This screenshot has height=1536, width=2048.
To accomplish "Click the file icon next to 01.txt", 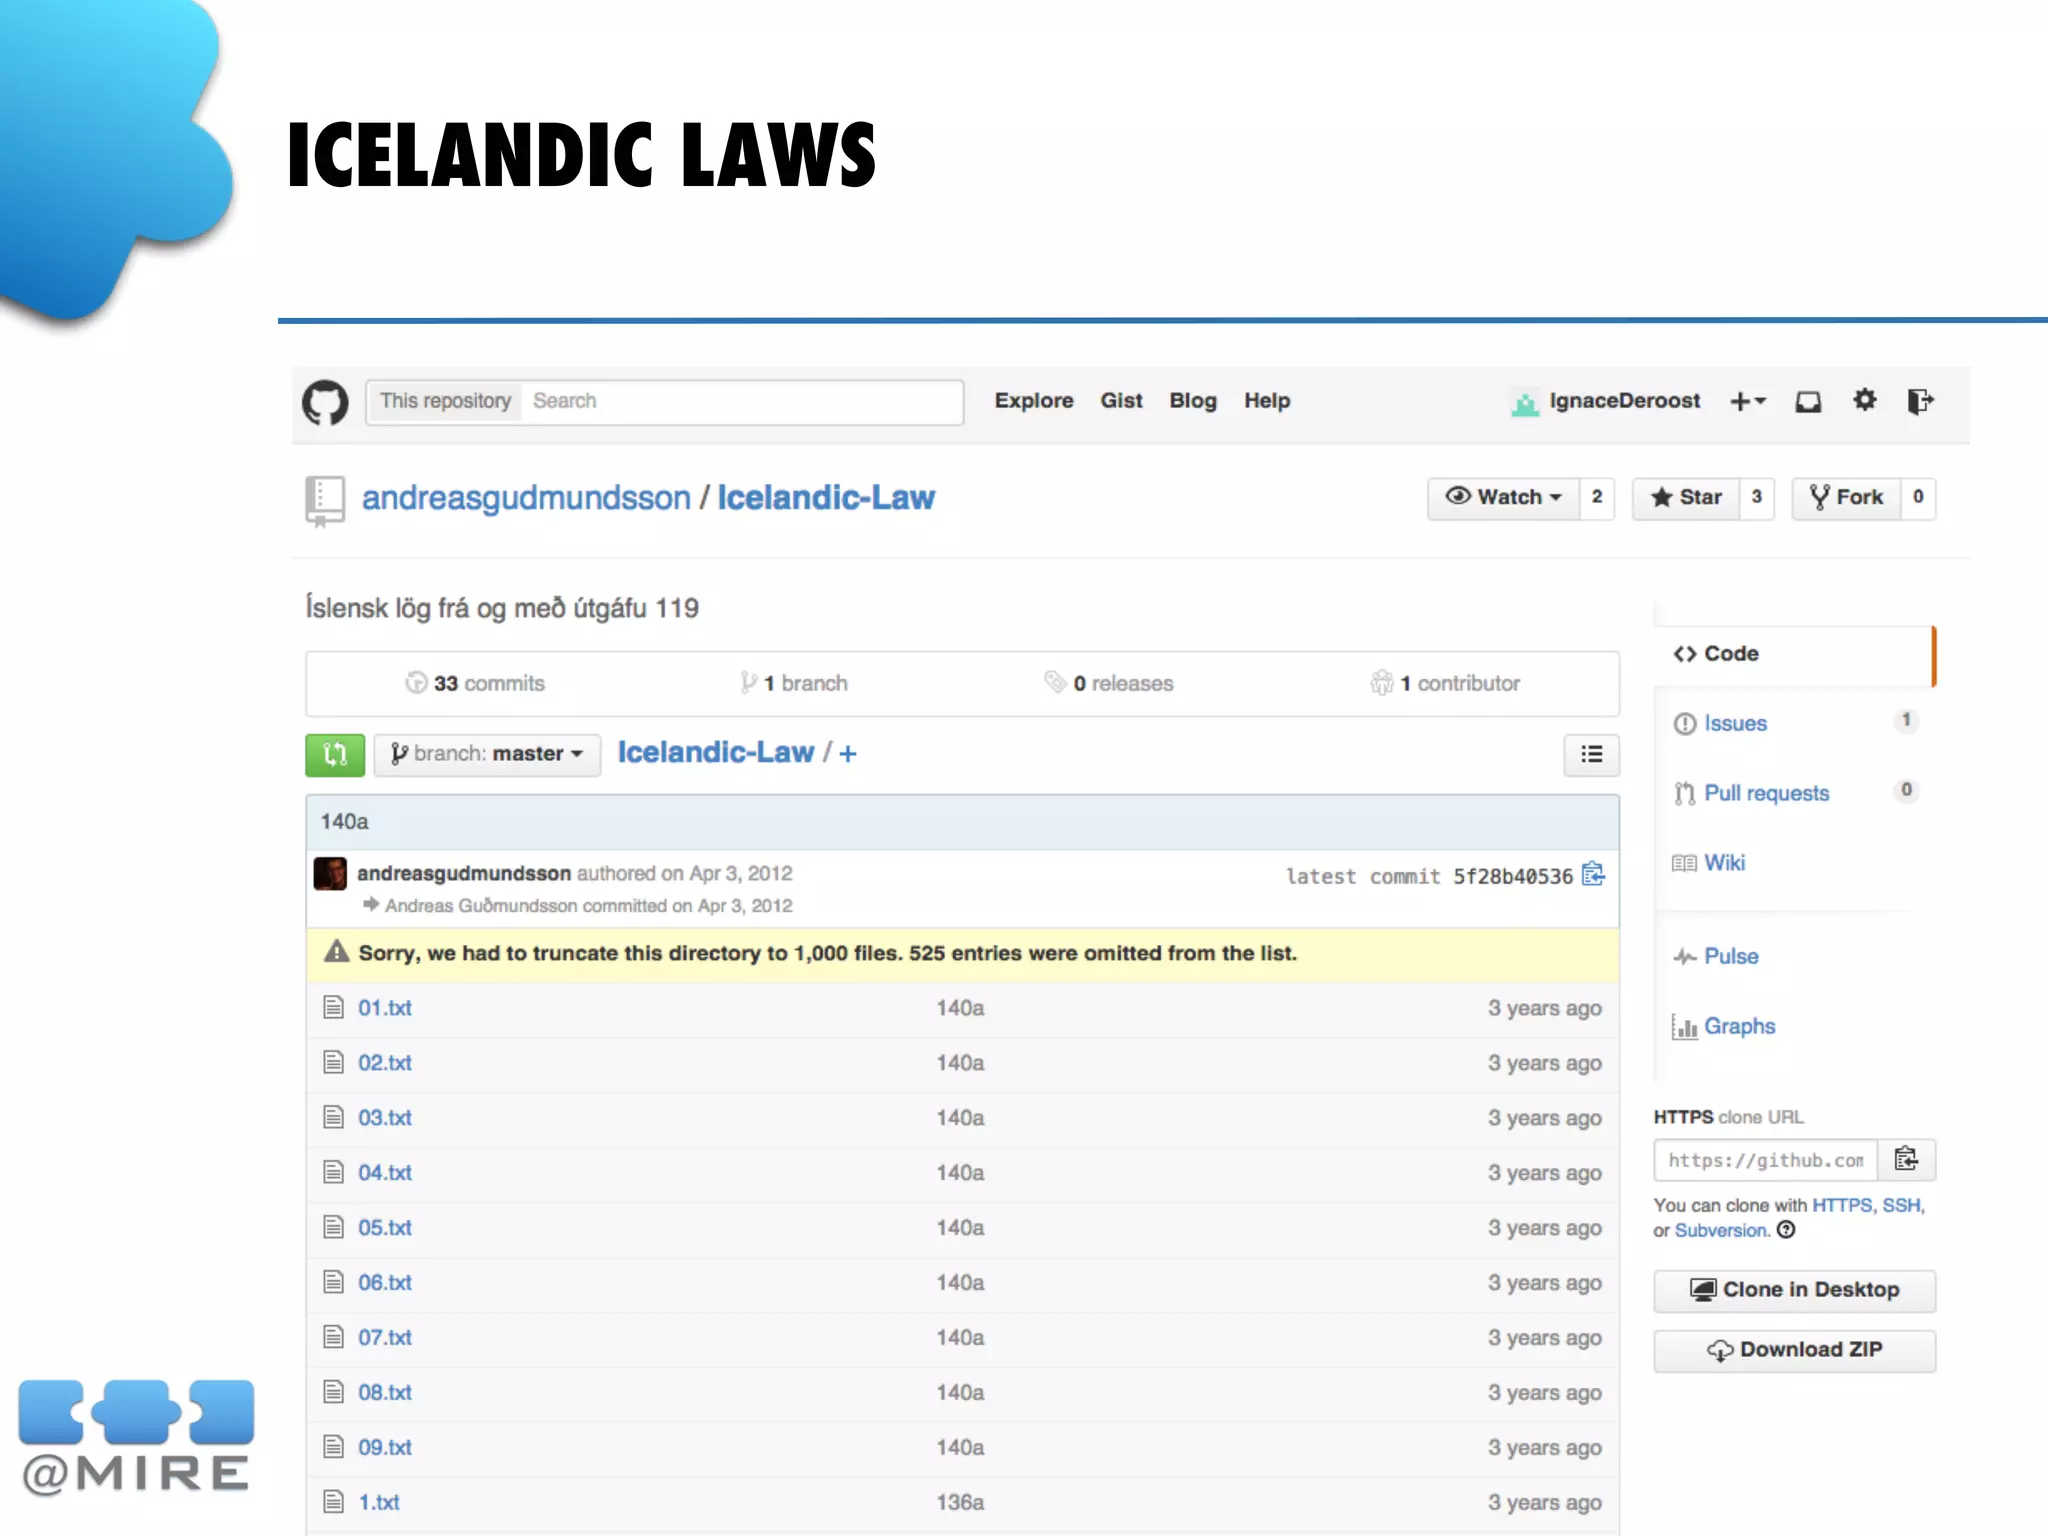I will 333,1007.
